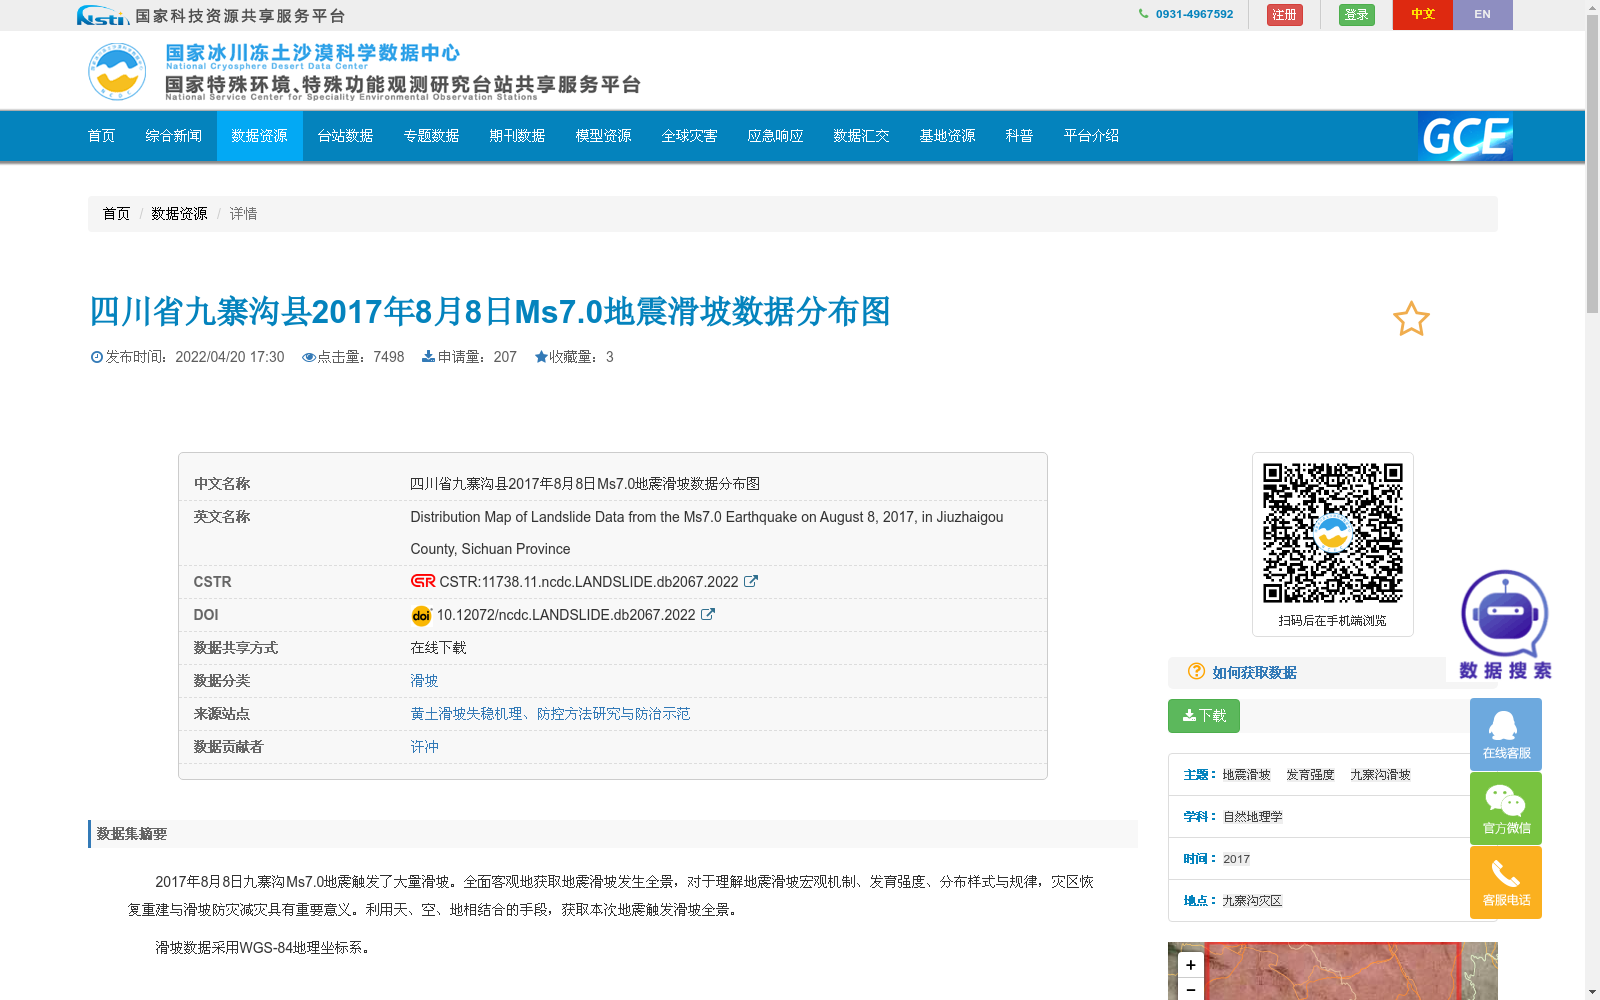Click the 注册 register button
1600x1000 pixels.
1285,15
